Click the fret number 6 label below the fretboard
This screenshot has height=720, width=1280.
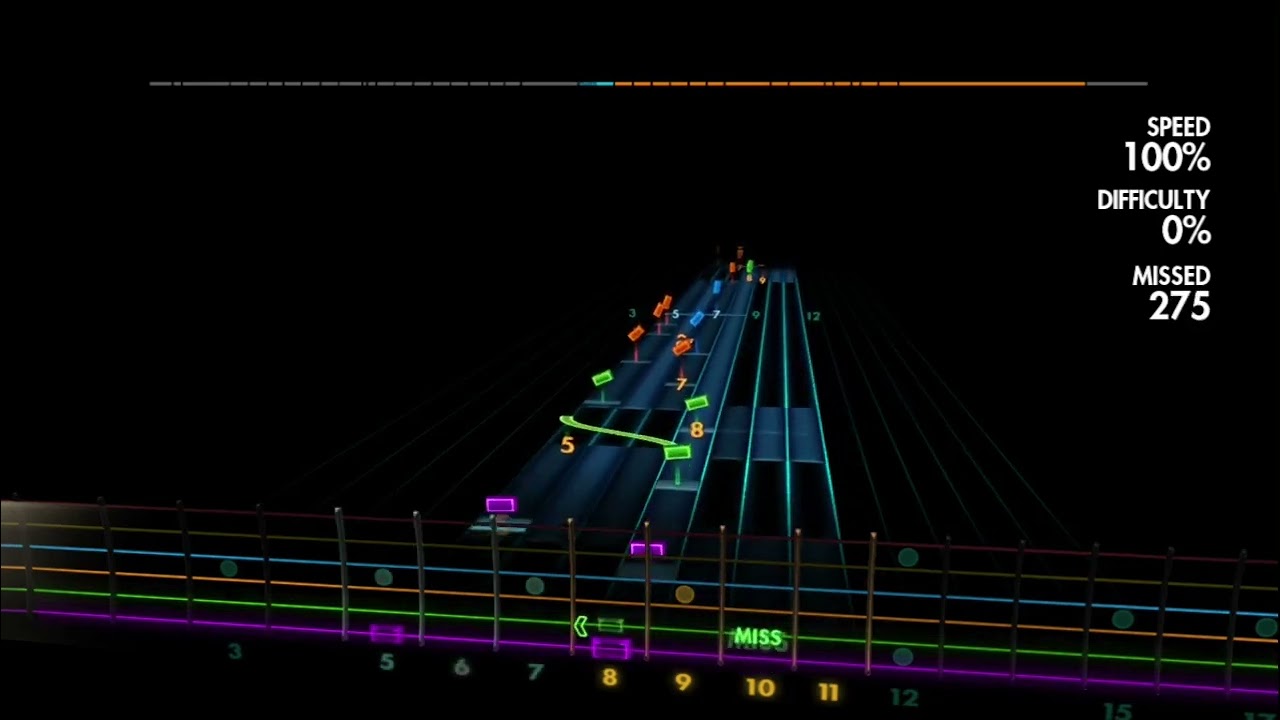[461, 667]
